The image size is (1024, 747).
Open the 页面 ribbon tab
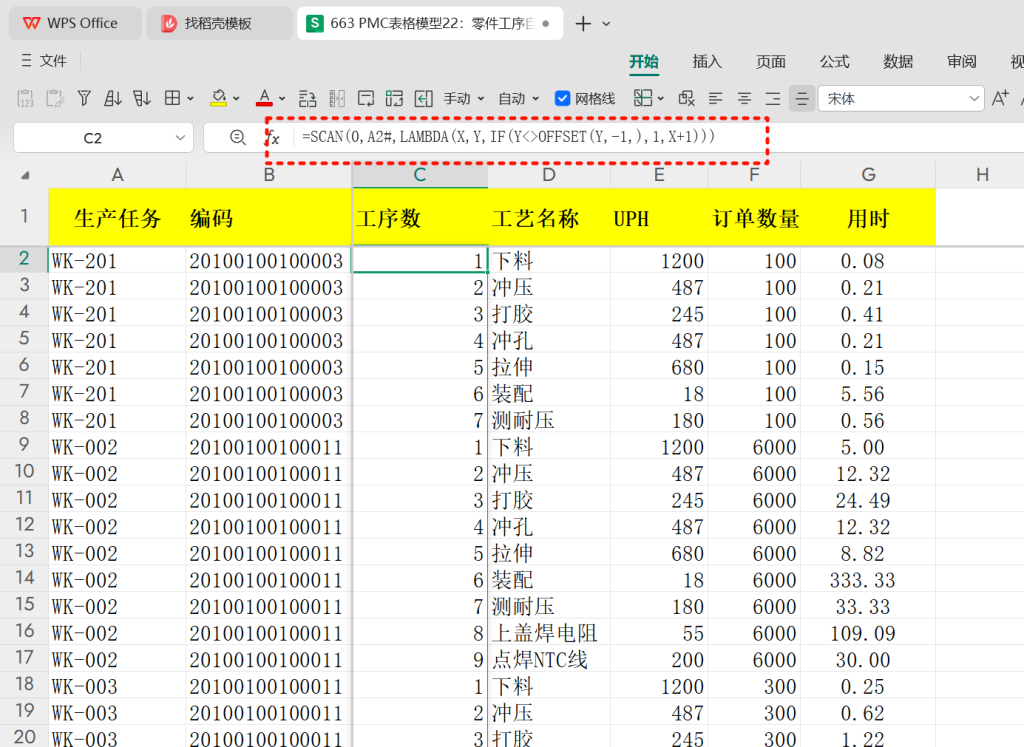pos(771,61)
